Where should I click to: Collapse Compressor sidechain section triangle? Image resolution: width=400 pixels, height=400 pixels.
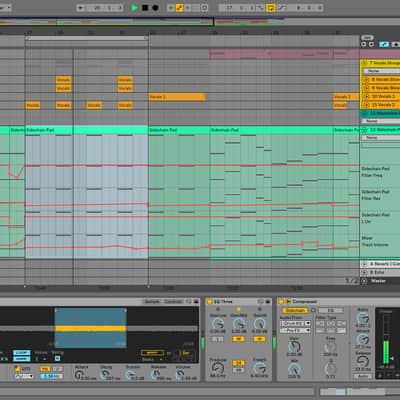coord(288,302)
